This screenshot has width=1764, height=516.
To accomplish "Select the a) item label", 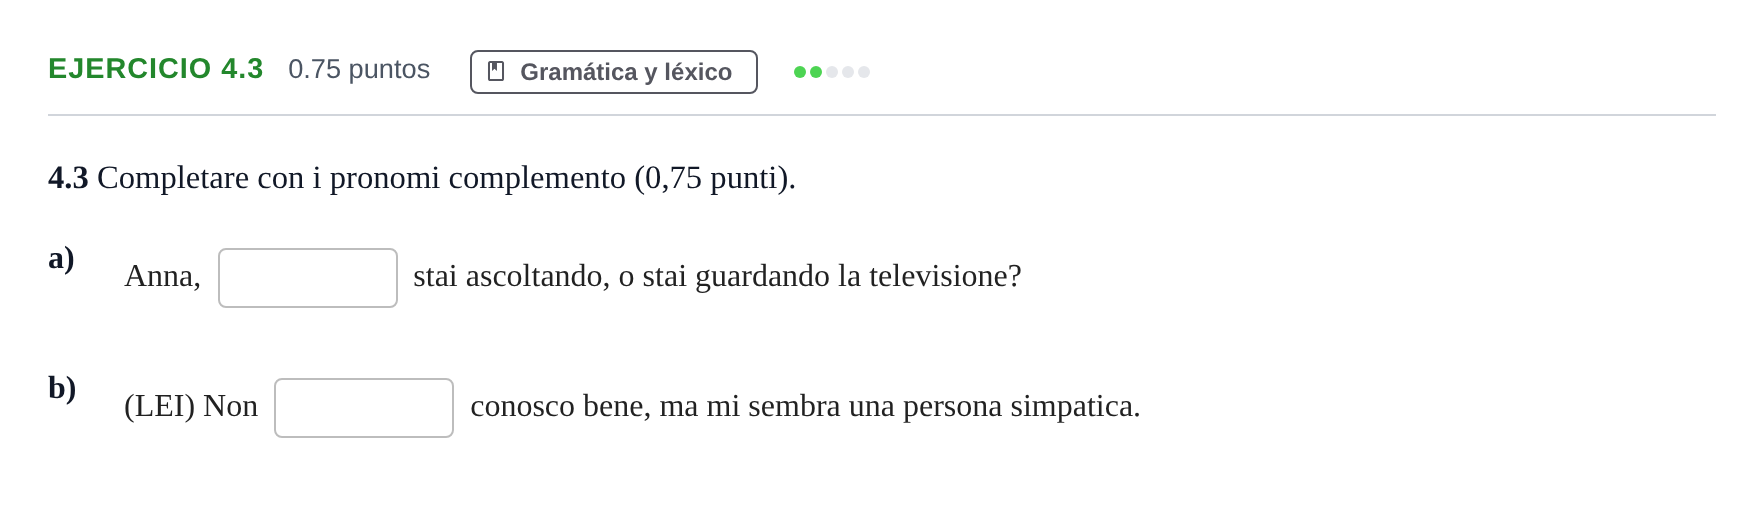I will [61, 258].
